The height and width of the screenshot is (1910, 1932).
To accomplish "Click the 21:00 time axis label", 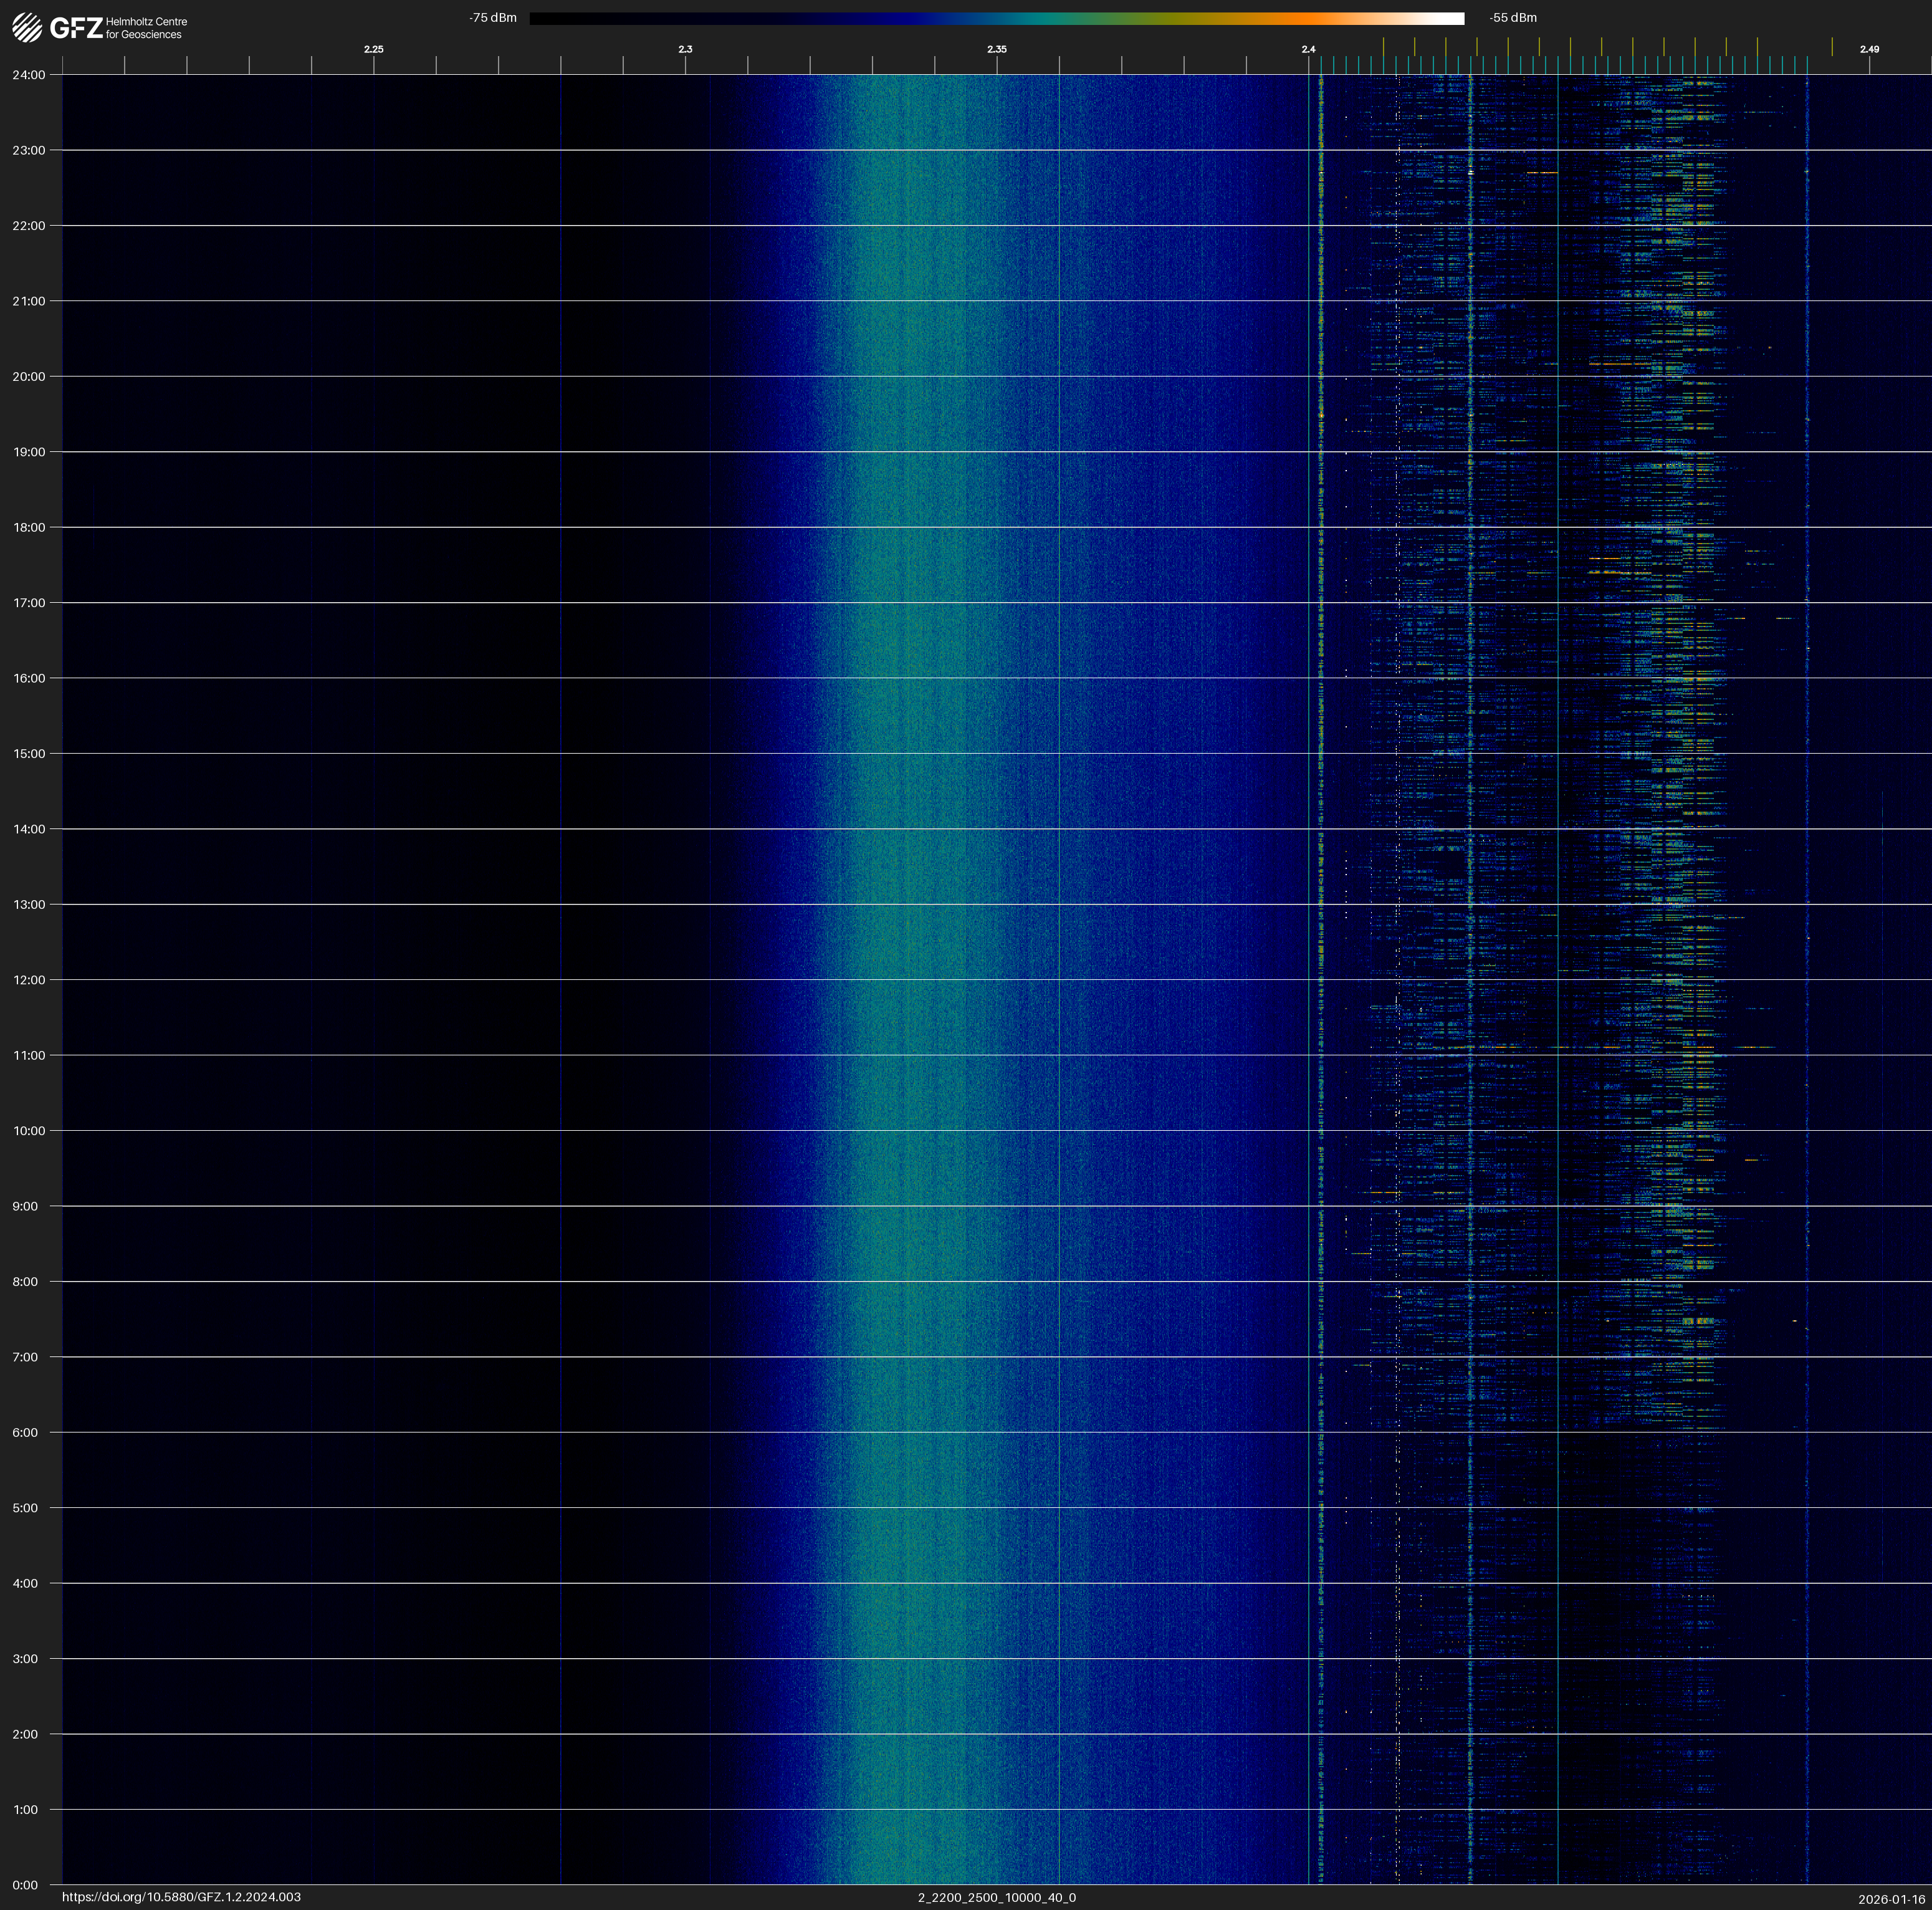I will point(29,301).
